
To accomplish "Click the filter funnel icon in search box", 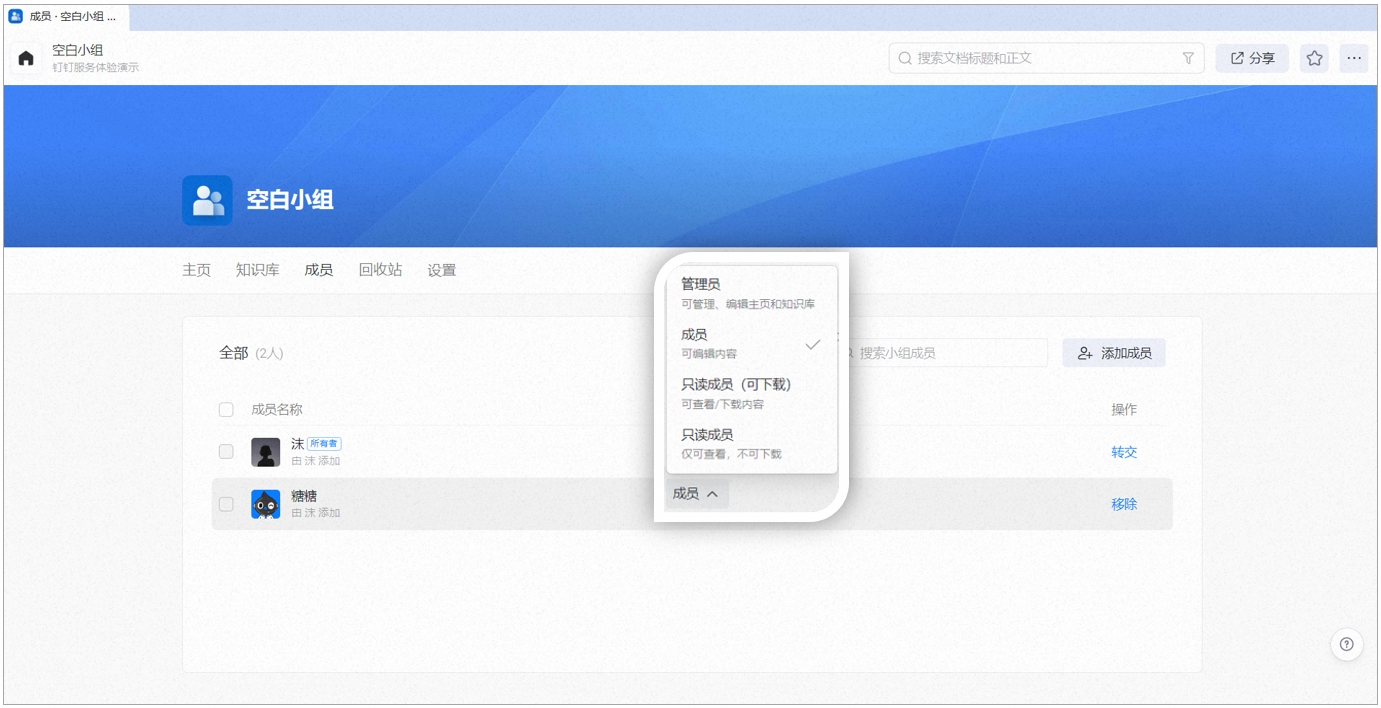I will tap(1188, 58).
